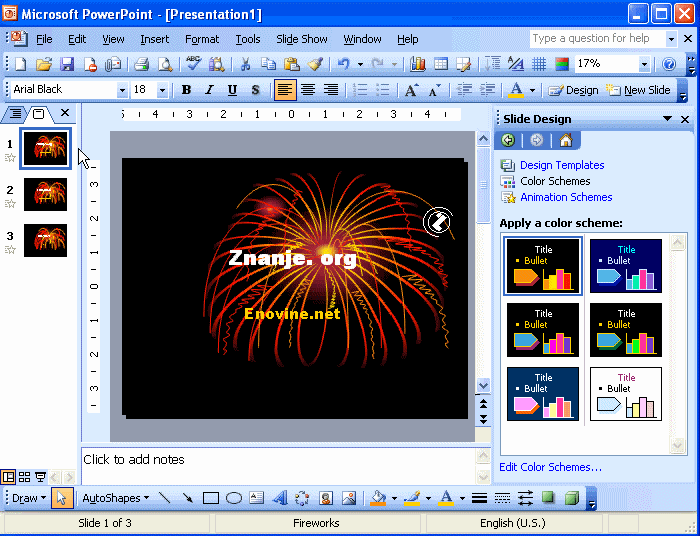Open the Format menu
This screenshot has height=536, width=700.
[202, 39]
